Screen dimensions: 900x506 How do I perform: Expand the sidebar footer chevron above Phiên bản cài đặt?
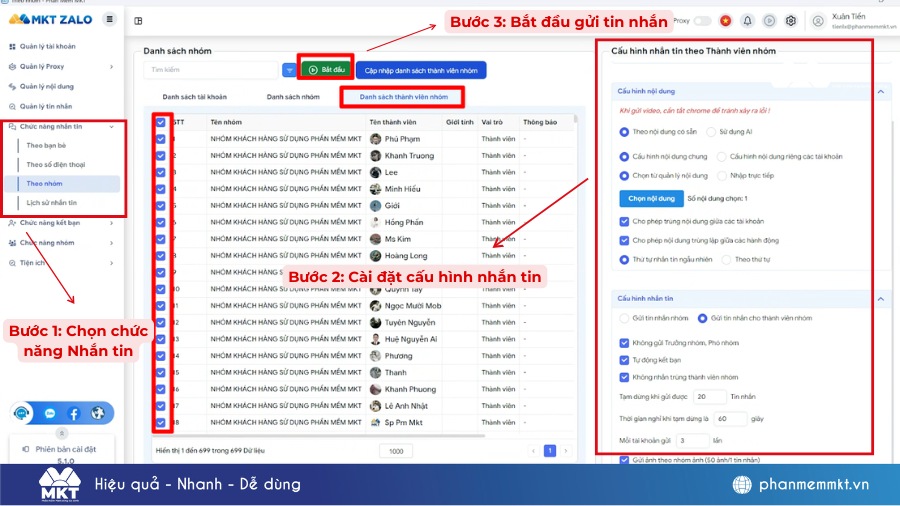click(61, 433)
